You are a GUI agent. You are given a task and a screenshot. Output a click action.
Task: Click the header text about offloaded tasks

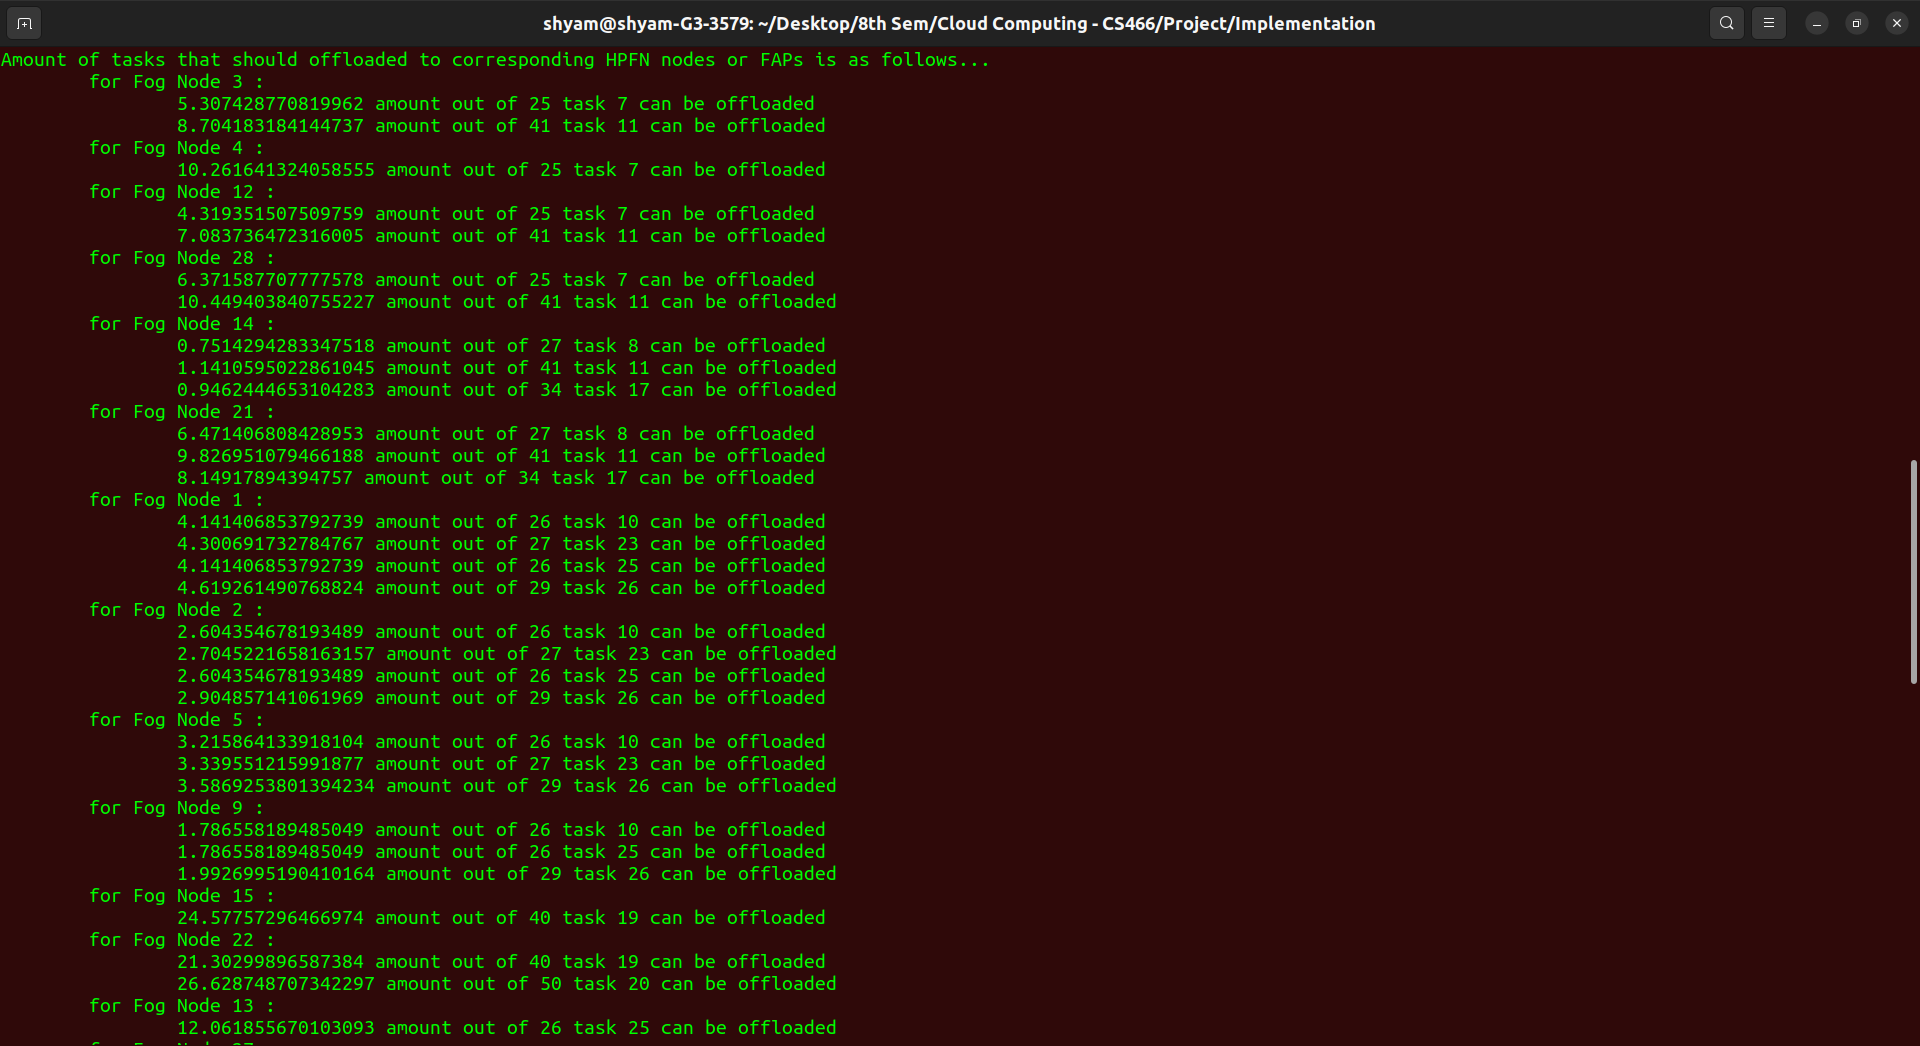494,59
